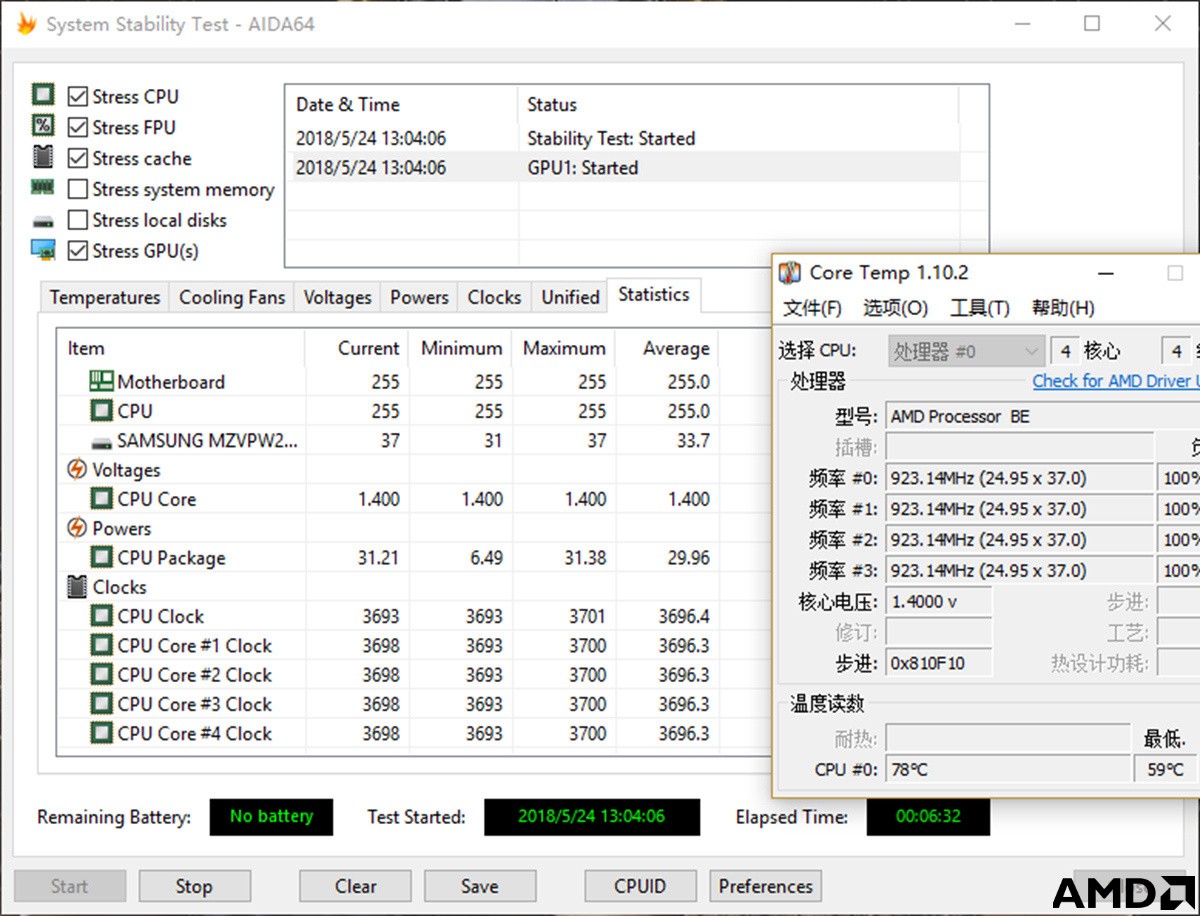
Task: Enable the Stress system memory checkbox
Action: pyautogui.click(x=77, y=189)
